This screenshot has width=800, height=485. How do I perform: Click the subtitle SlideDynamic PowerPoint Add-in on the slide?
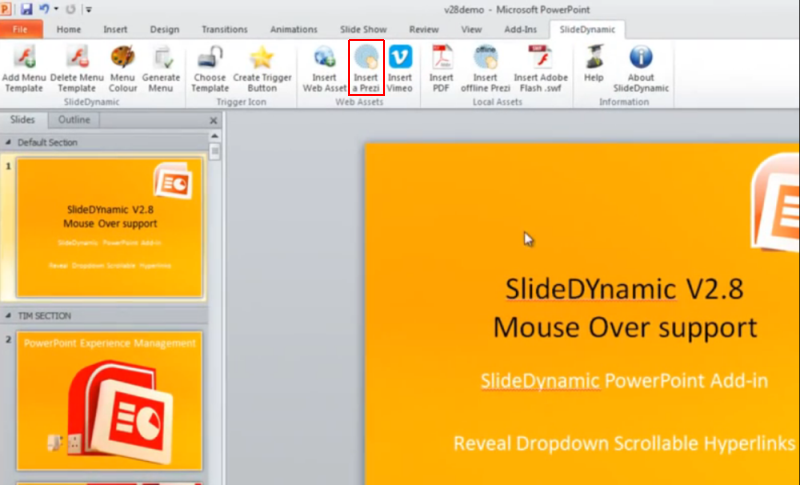[x=624, y=381]
